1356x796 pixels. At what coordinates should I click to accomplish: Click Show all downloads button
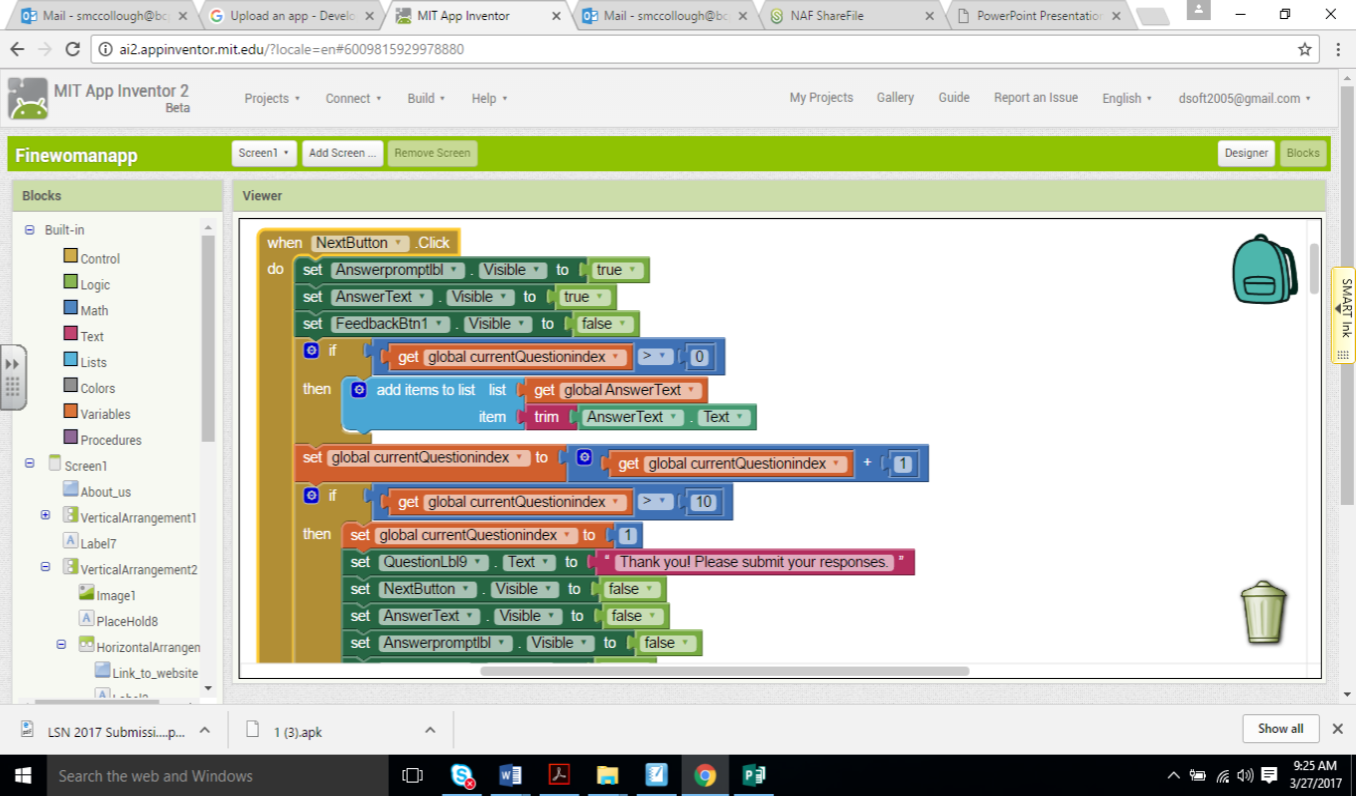[1281, 728]
